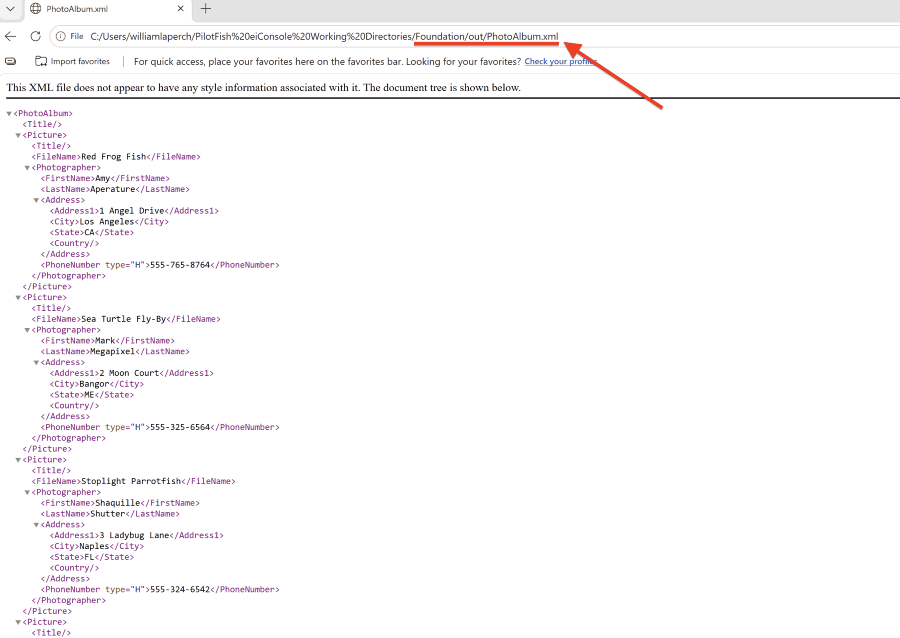The image size is (900, 638).
Task: Click the text Stoplight Parrotfish
Action: pyautogui.click(x=131, y=481)
